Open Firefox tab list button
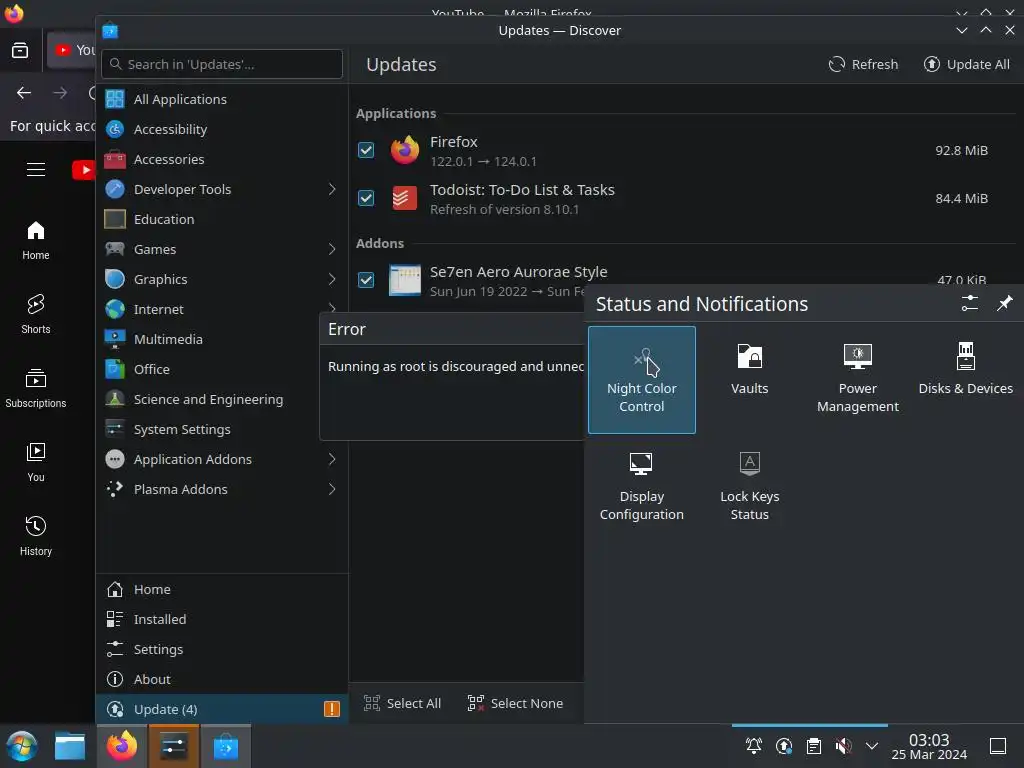 tap(20, 50)
